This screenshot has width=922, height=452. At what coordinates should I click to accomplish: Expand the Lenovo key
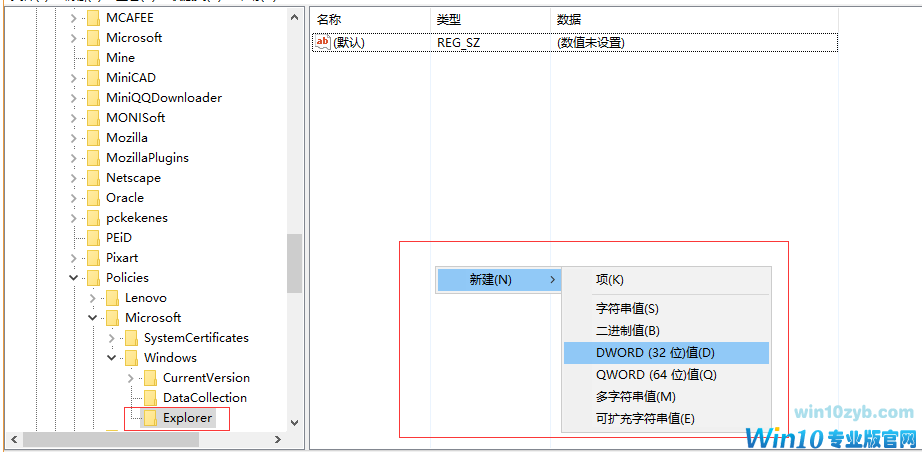[x=93, y=298]
